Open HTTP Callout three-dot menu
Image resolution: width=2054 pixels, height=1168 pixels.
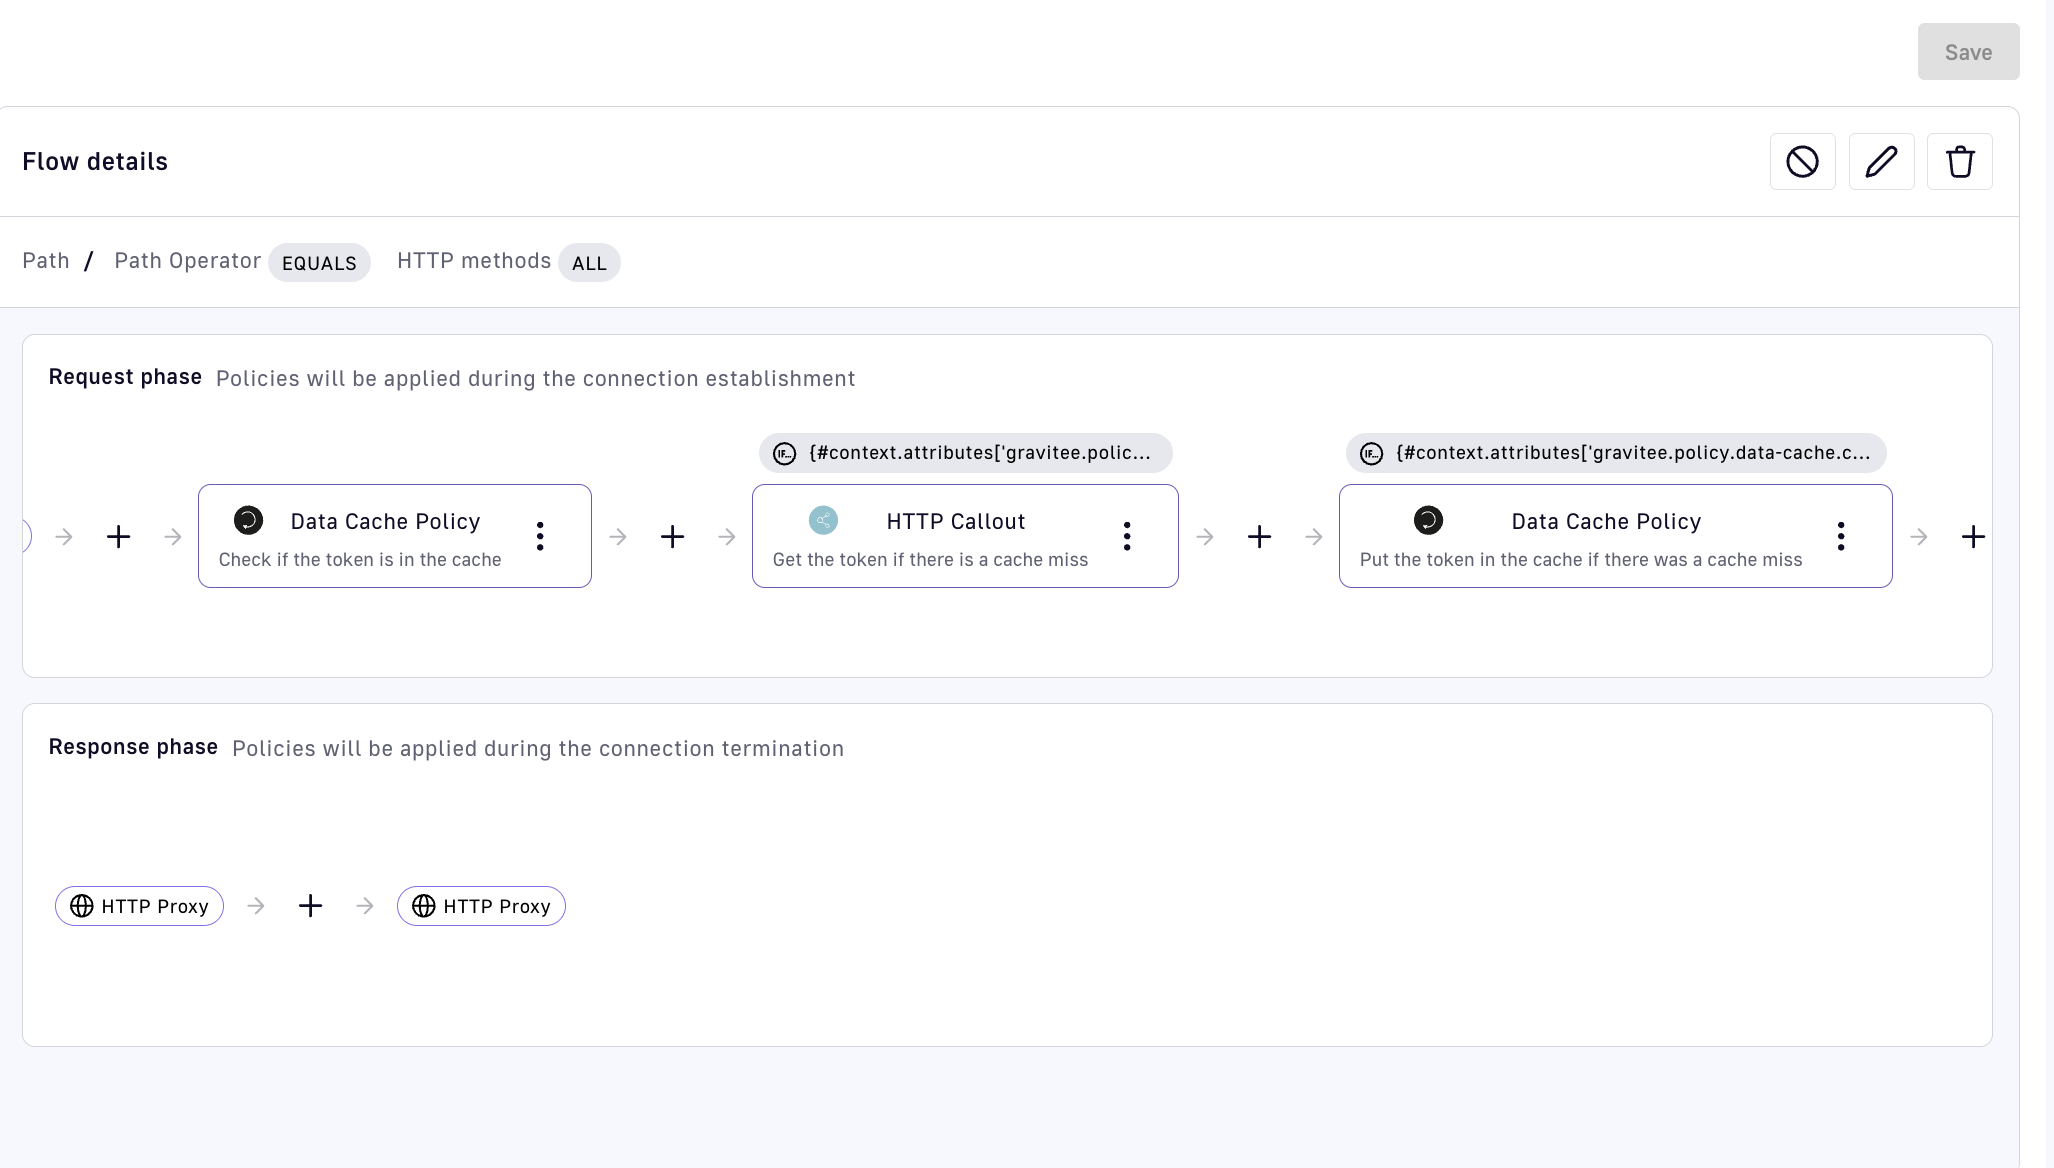1127,537
